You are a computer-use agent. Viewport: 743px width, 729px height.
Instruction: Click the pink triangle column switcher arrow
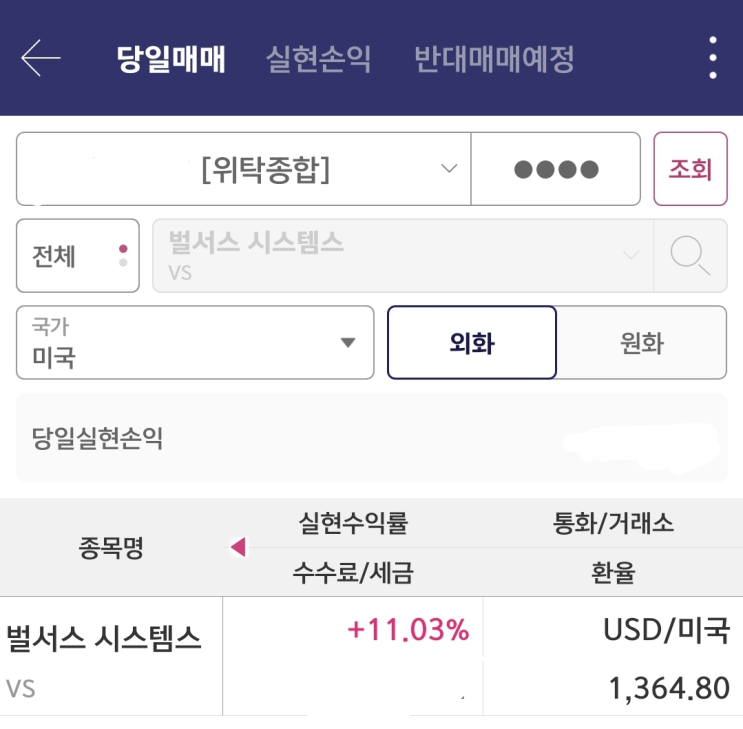(238, 547)
